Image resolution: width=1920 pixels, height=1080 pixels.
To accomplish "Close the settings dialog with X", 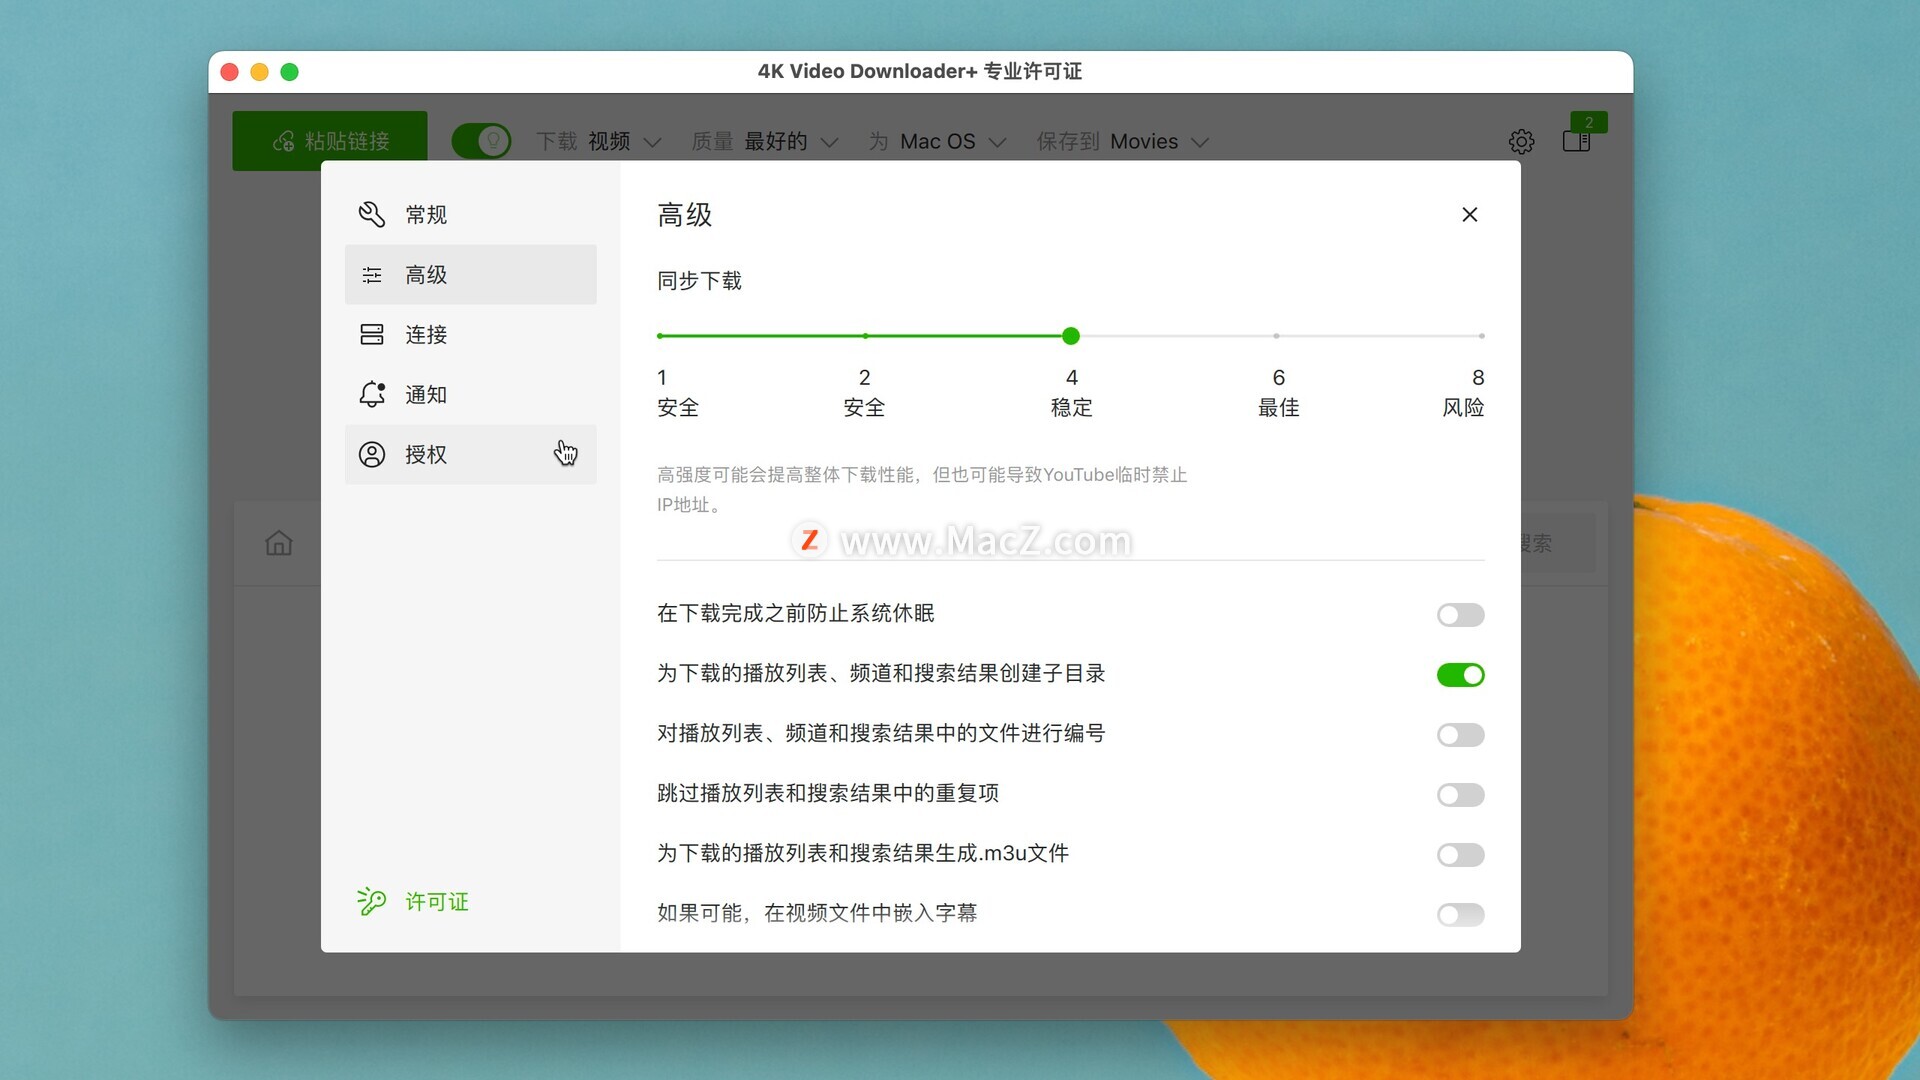I will (1470, 214).
